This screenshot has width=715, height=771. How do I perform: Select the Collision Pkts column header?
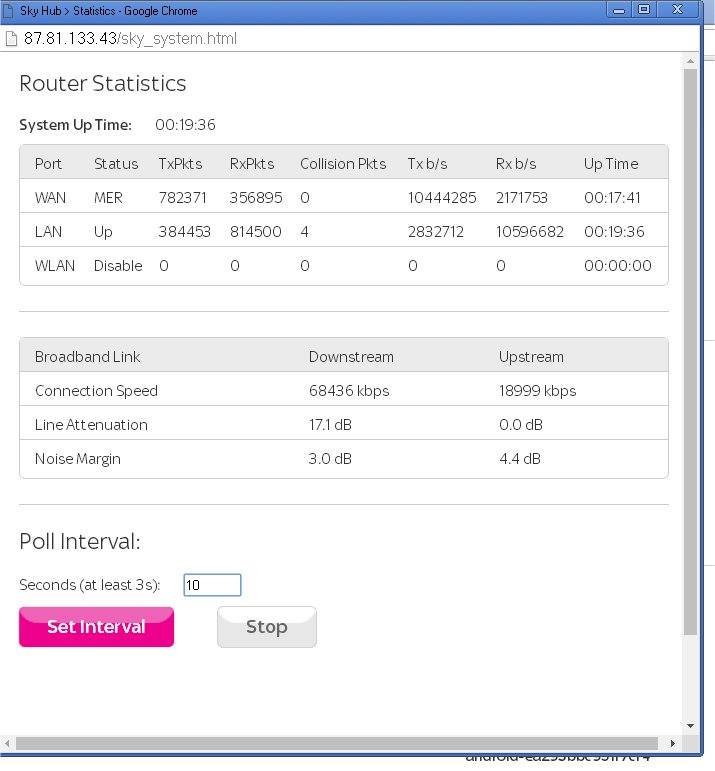point(343,164)
